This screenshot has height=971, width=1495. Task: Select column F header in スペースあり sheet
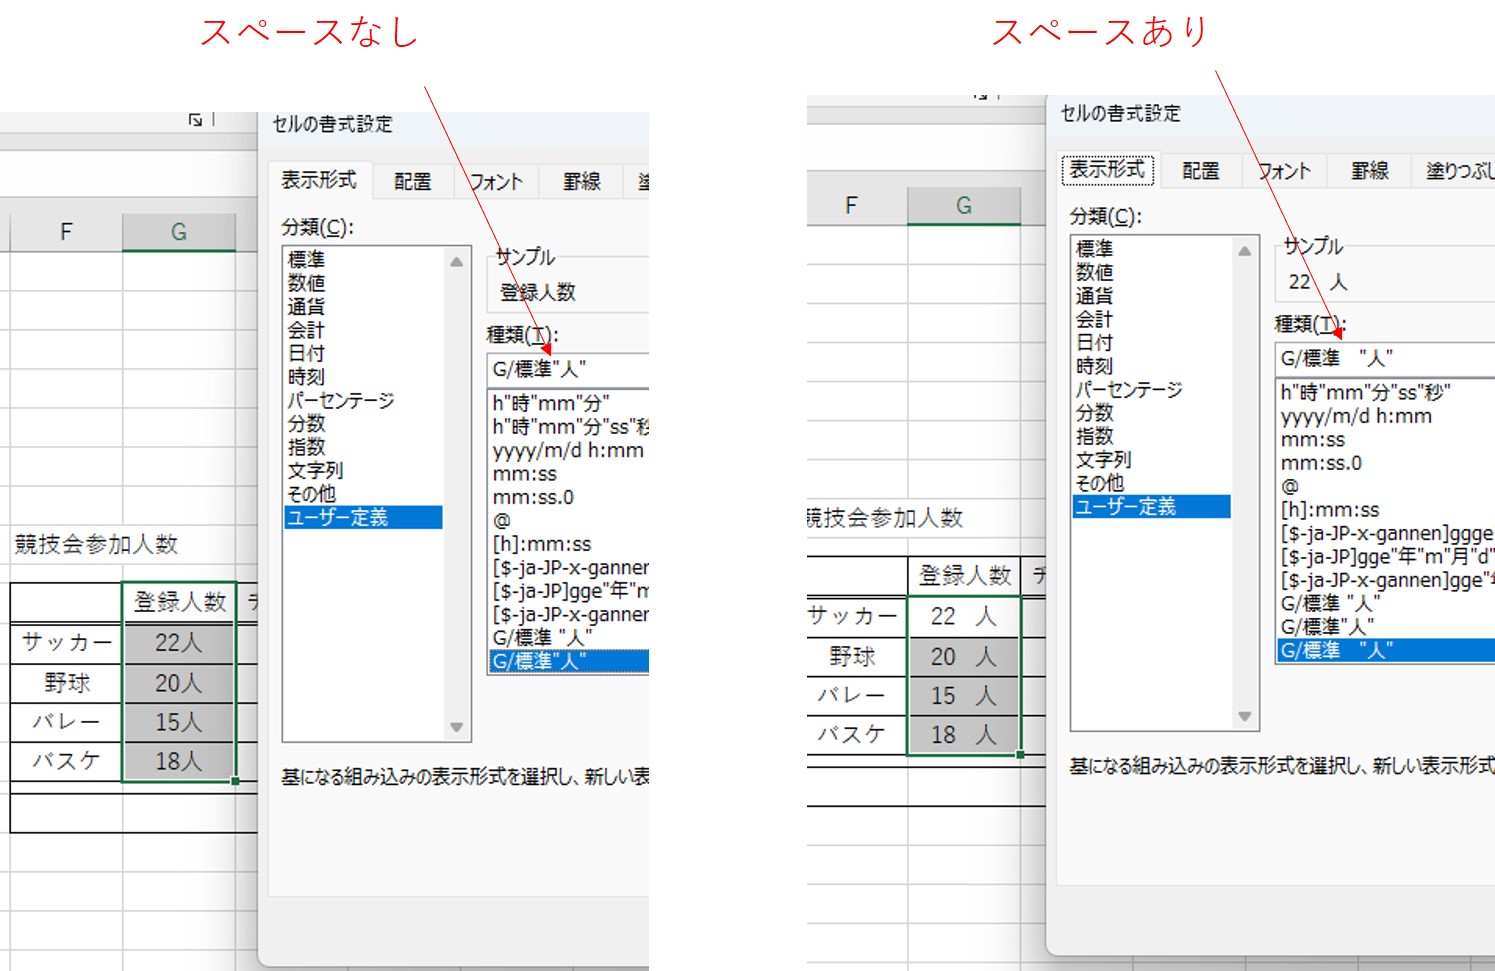851,206
